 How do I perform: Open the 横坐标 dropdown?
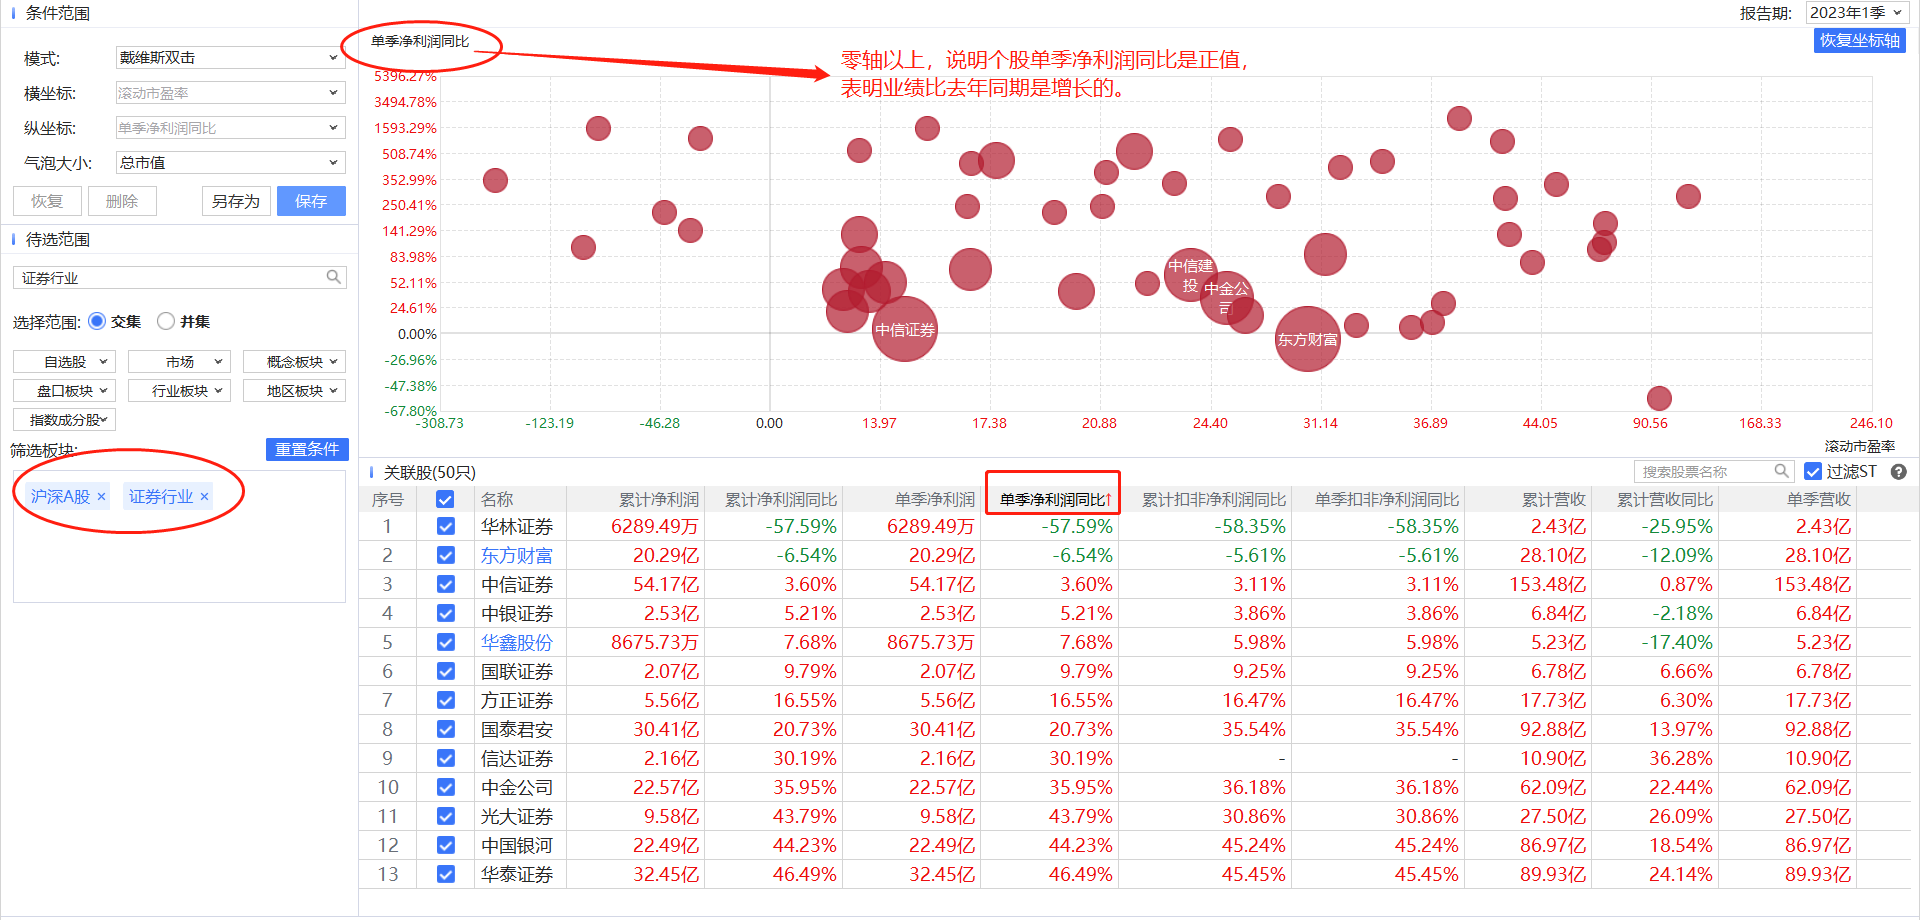click(x=230, y=93)
